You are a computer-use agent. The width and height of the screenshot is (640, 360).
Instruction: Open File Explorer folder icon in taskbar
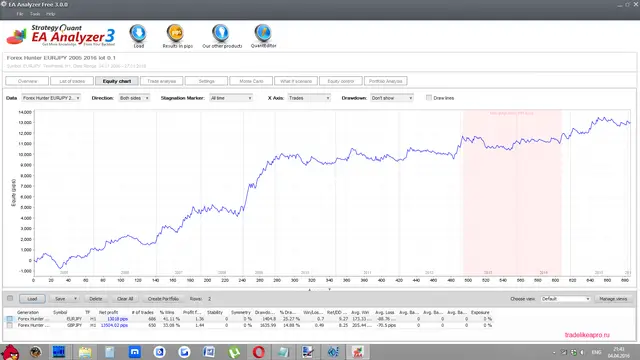point(85,352)
